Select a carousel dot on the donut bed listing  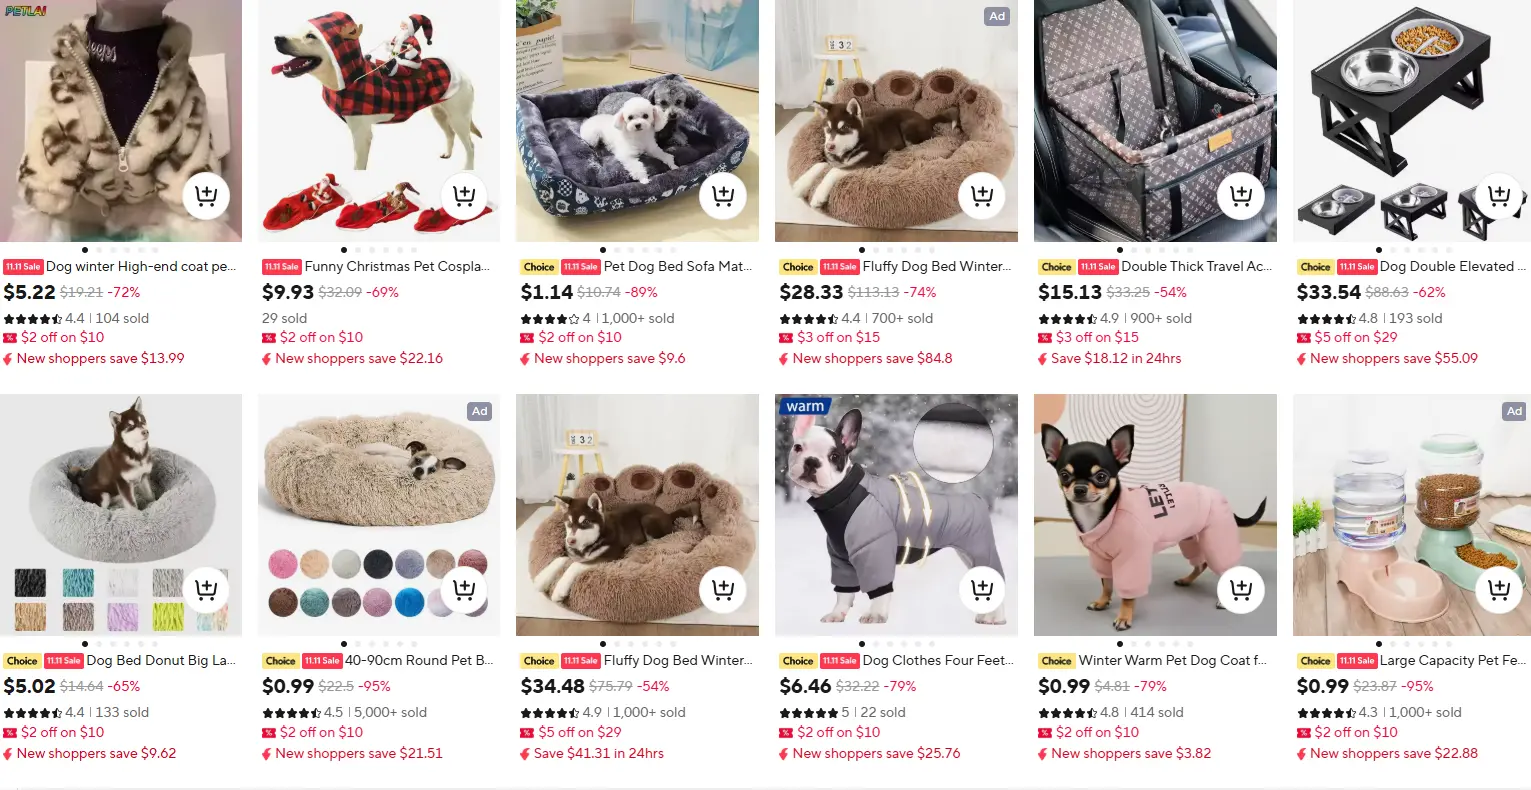[344, 645]
